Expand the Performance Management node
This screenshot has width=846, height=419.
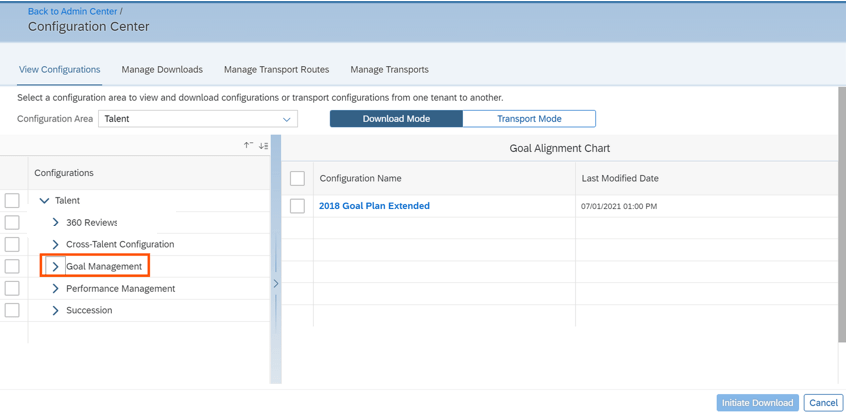[56, 289]
